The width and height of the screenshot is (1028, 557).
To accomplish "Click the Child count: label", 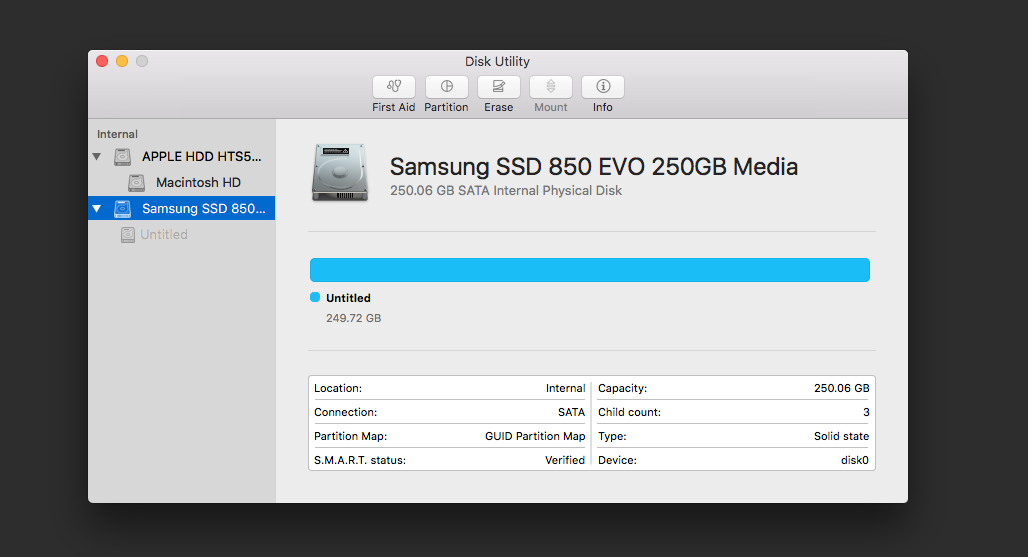I will 629,412.
